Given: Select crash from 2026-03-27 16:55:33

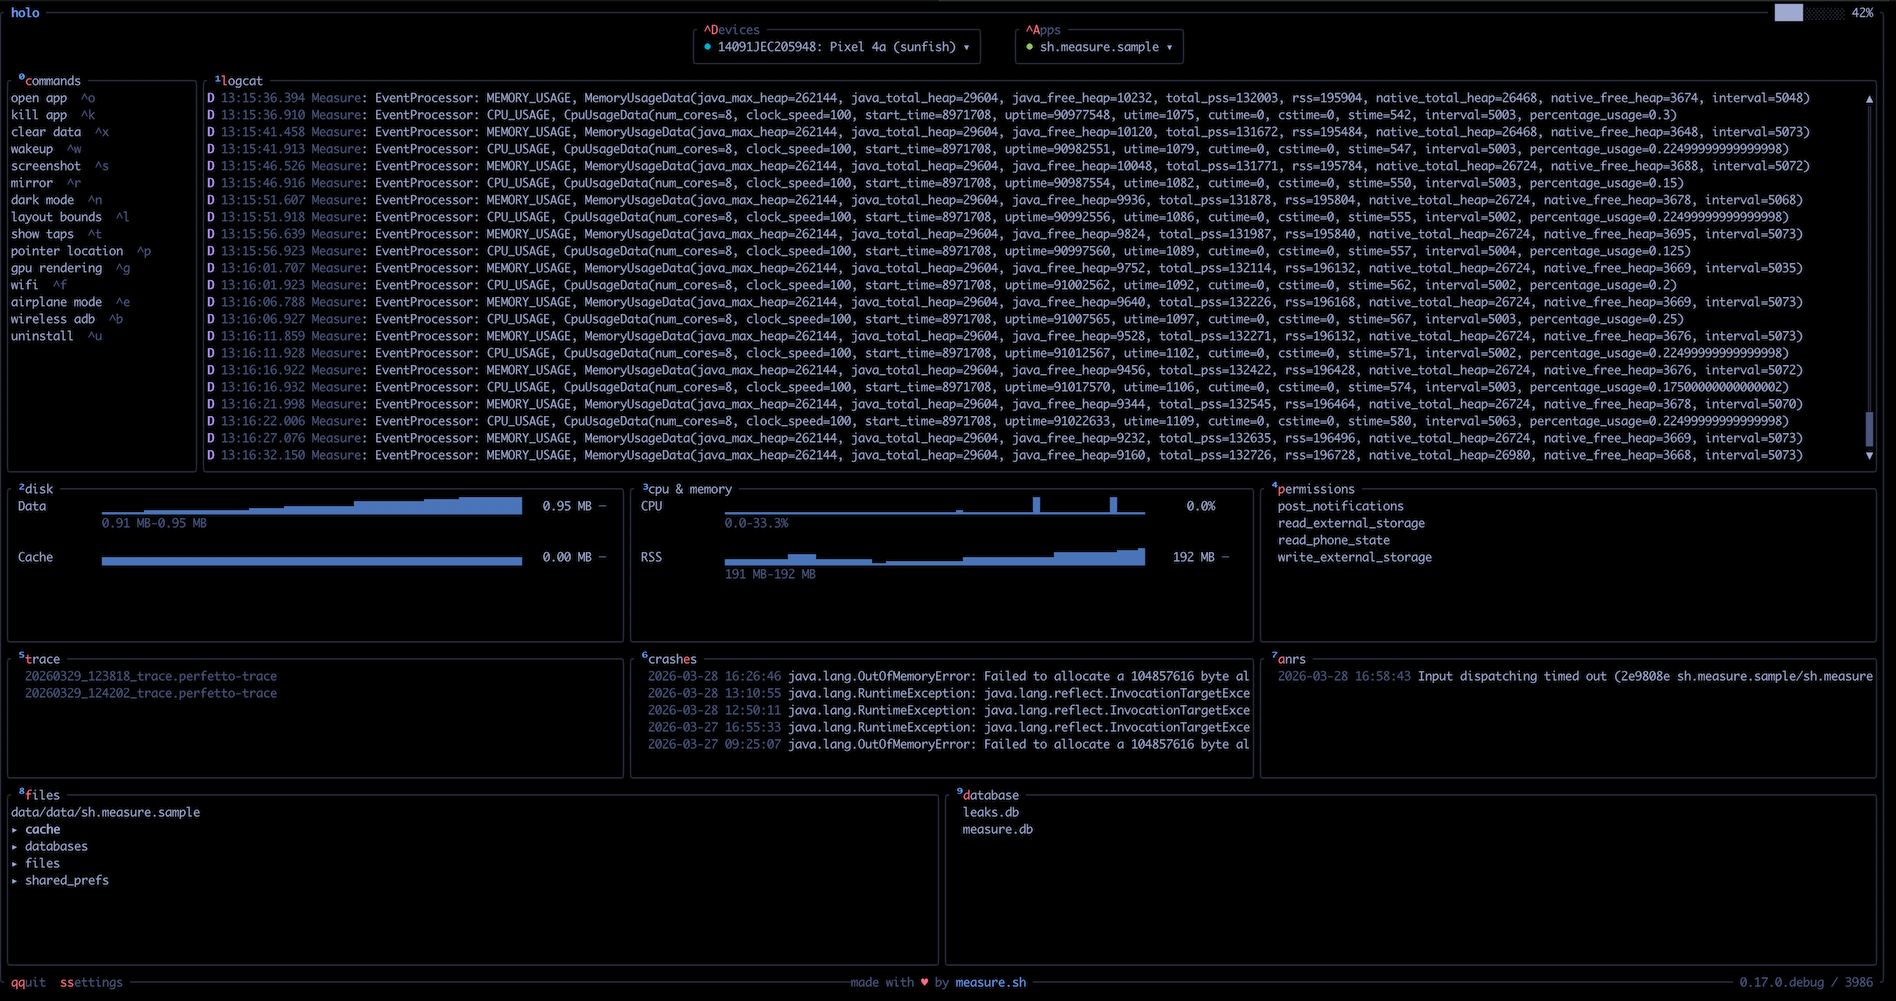Looking at the screenshot, I should (948, 727).
